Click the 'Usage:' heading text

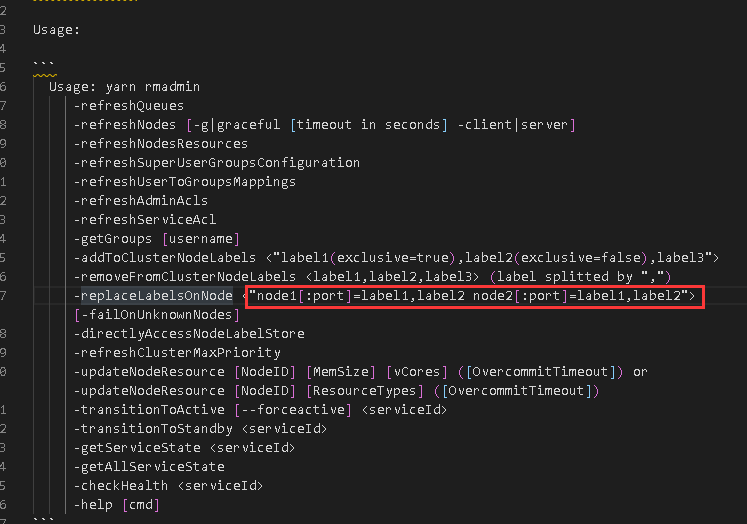pyautogui.click(x=56, y=30)
